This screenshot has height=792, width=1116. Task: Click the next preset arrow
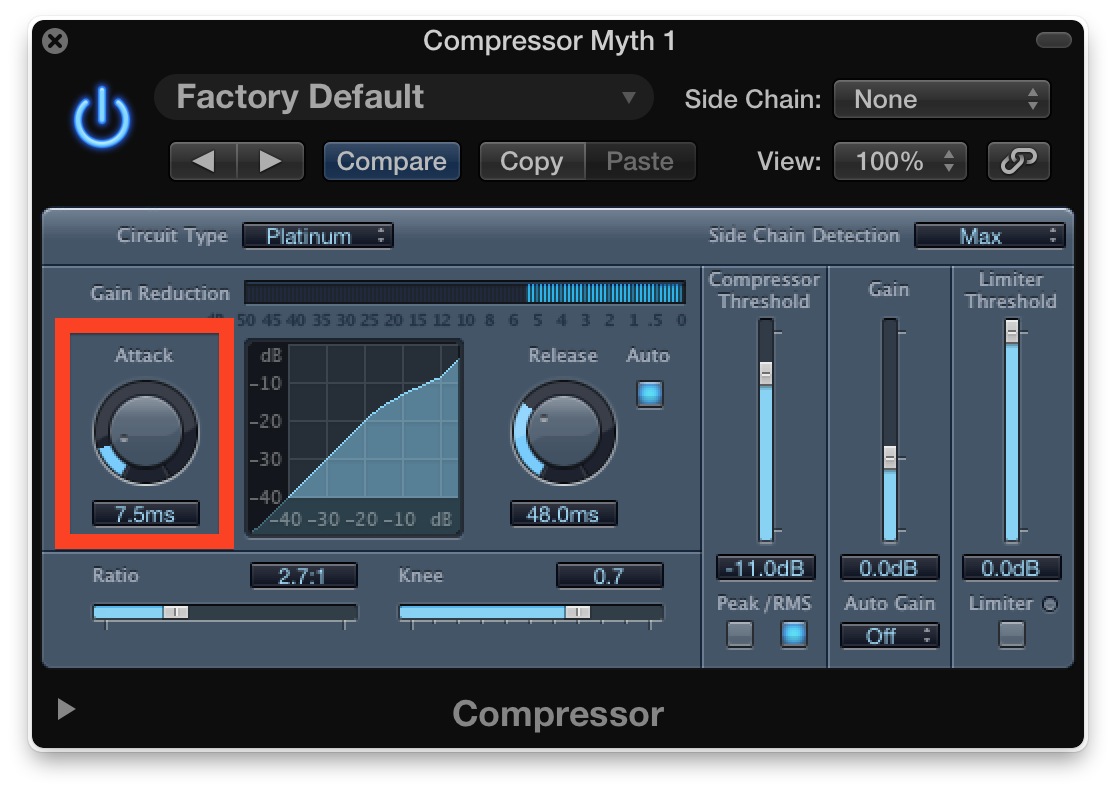tap(269, 161)
